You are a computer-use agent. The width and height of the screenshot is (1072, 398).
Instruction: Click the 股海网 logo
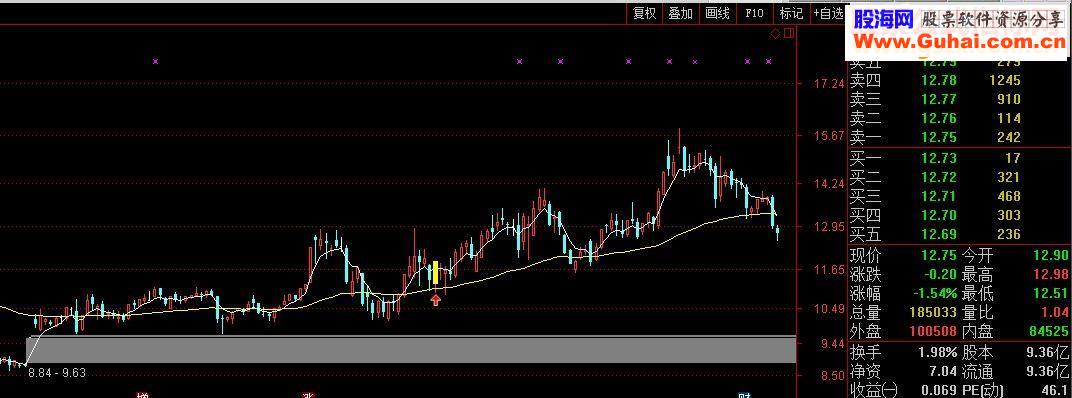click(883, 20)
